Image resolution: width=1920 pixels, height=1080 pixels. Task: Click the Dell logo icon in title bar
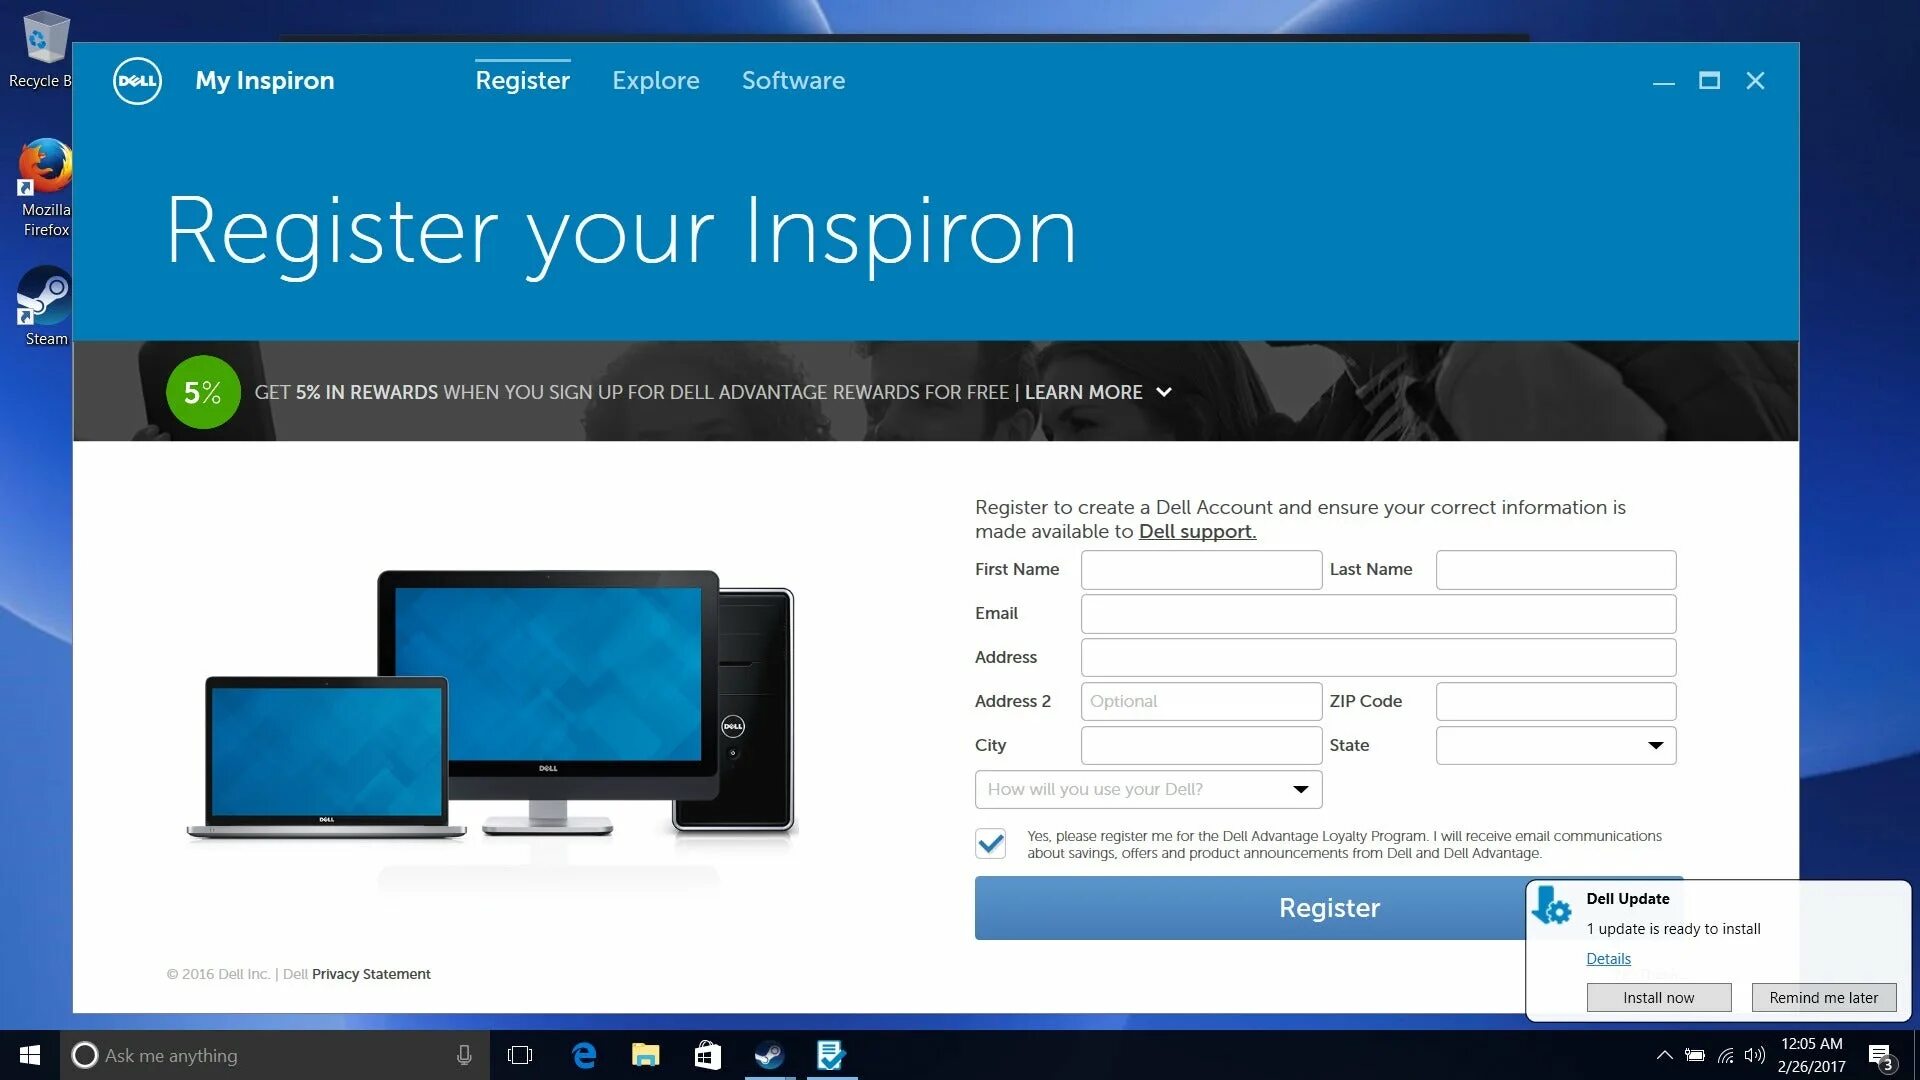pos(137,82)
